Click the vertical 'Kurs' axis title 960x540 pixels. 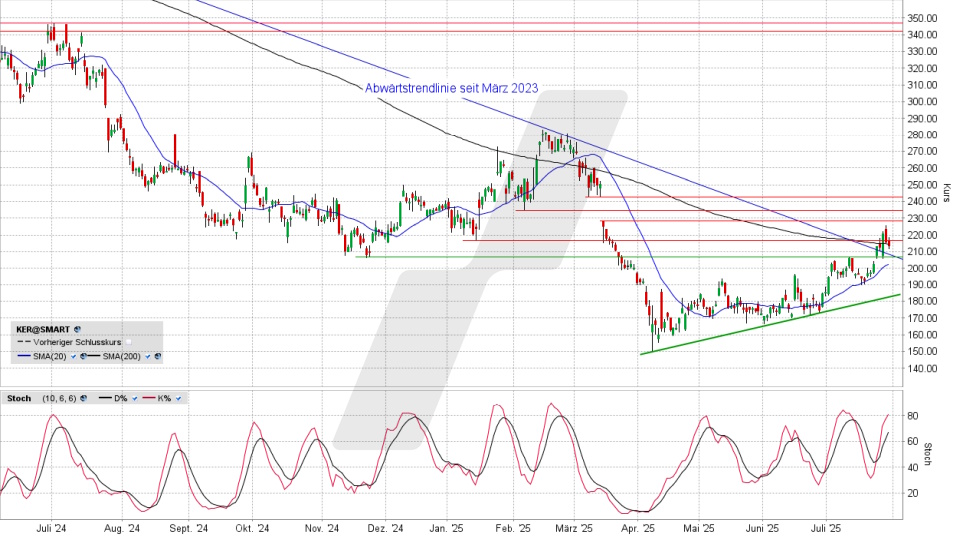pos(946,193)
